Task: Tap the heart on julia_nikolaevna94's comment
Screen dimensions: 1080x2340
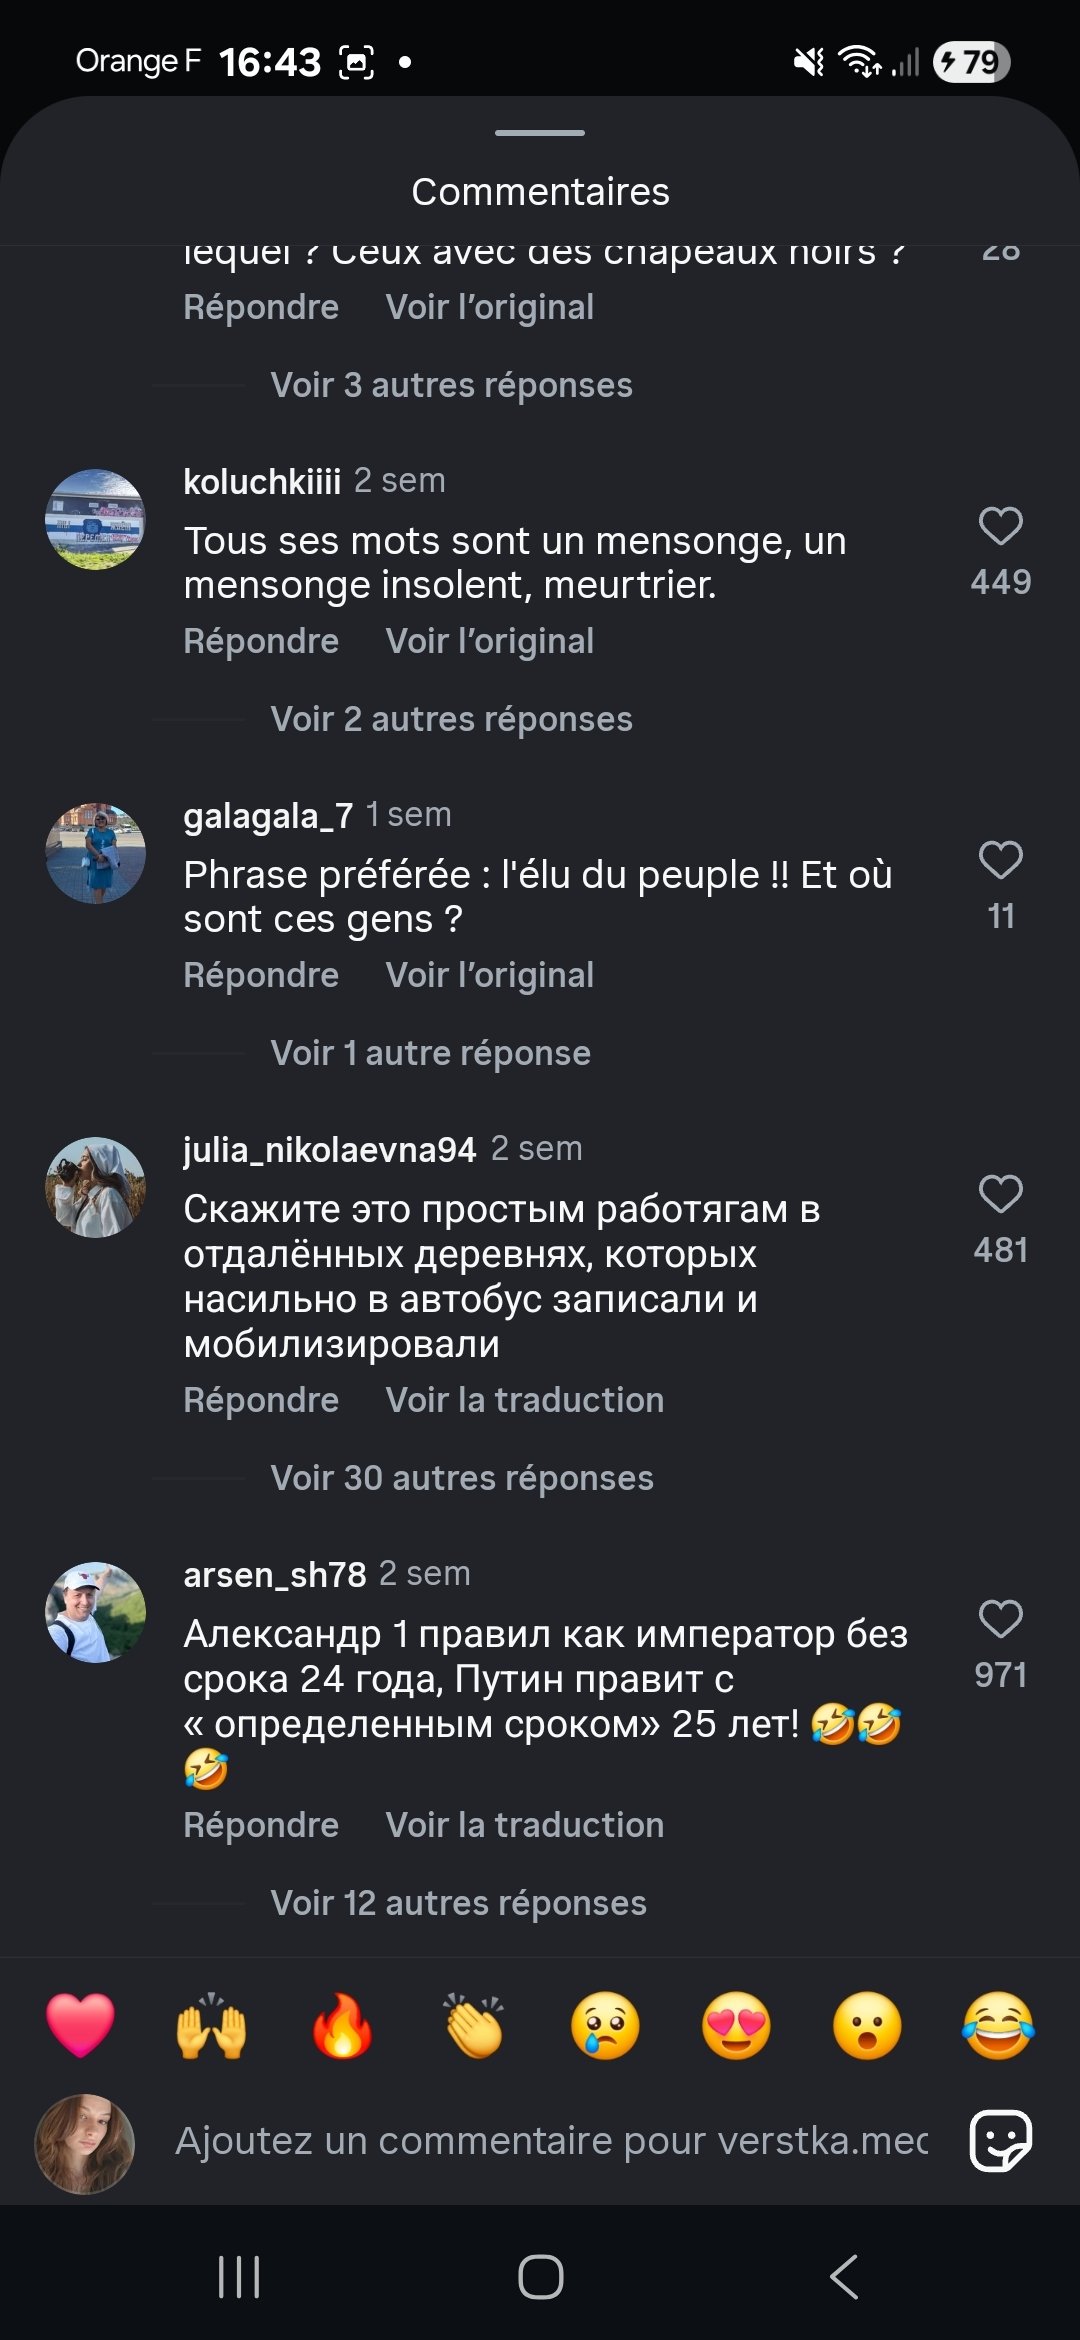Action: point(1000,1195)
